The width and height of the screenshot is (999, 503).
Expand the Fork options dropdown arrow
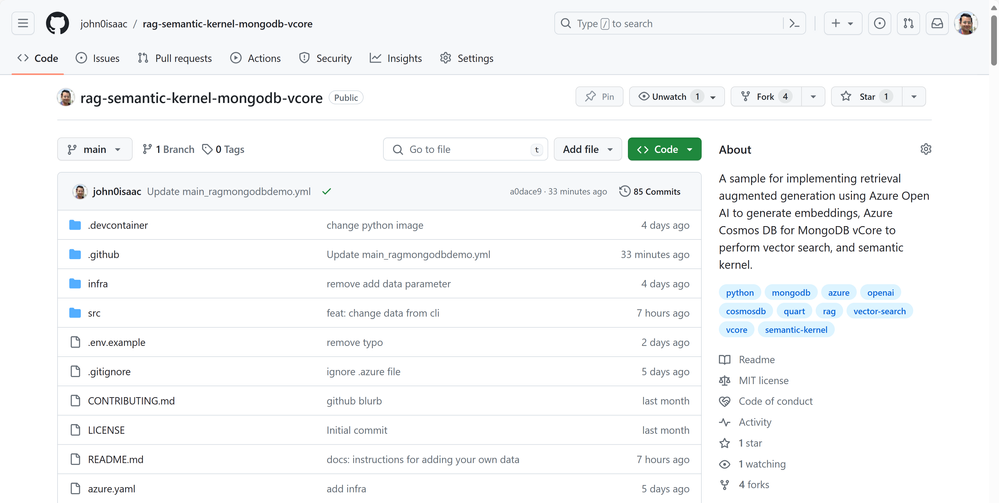tap(813, 97)
